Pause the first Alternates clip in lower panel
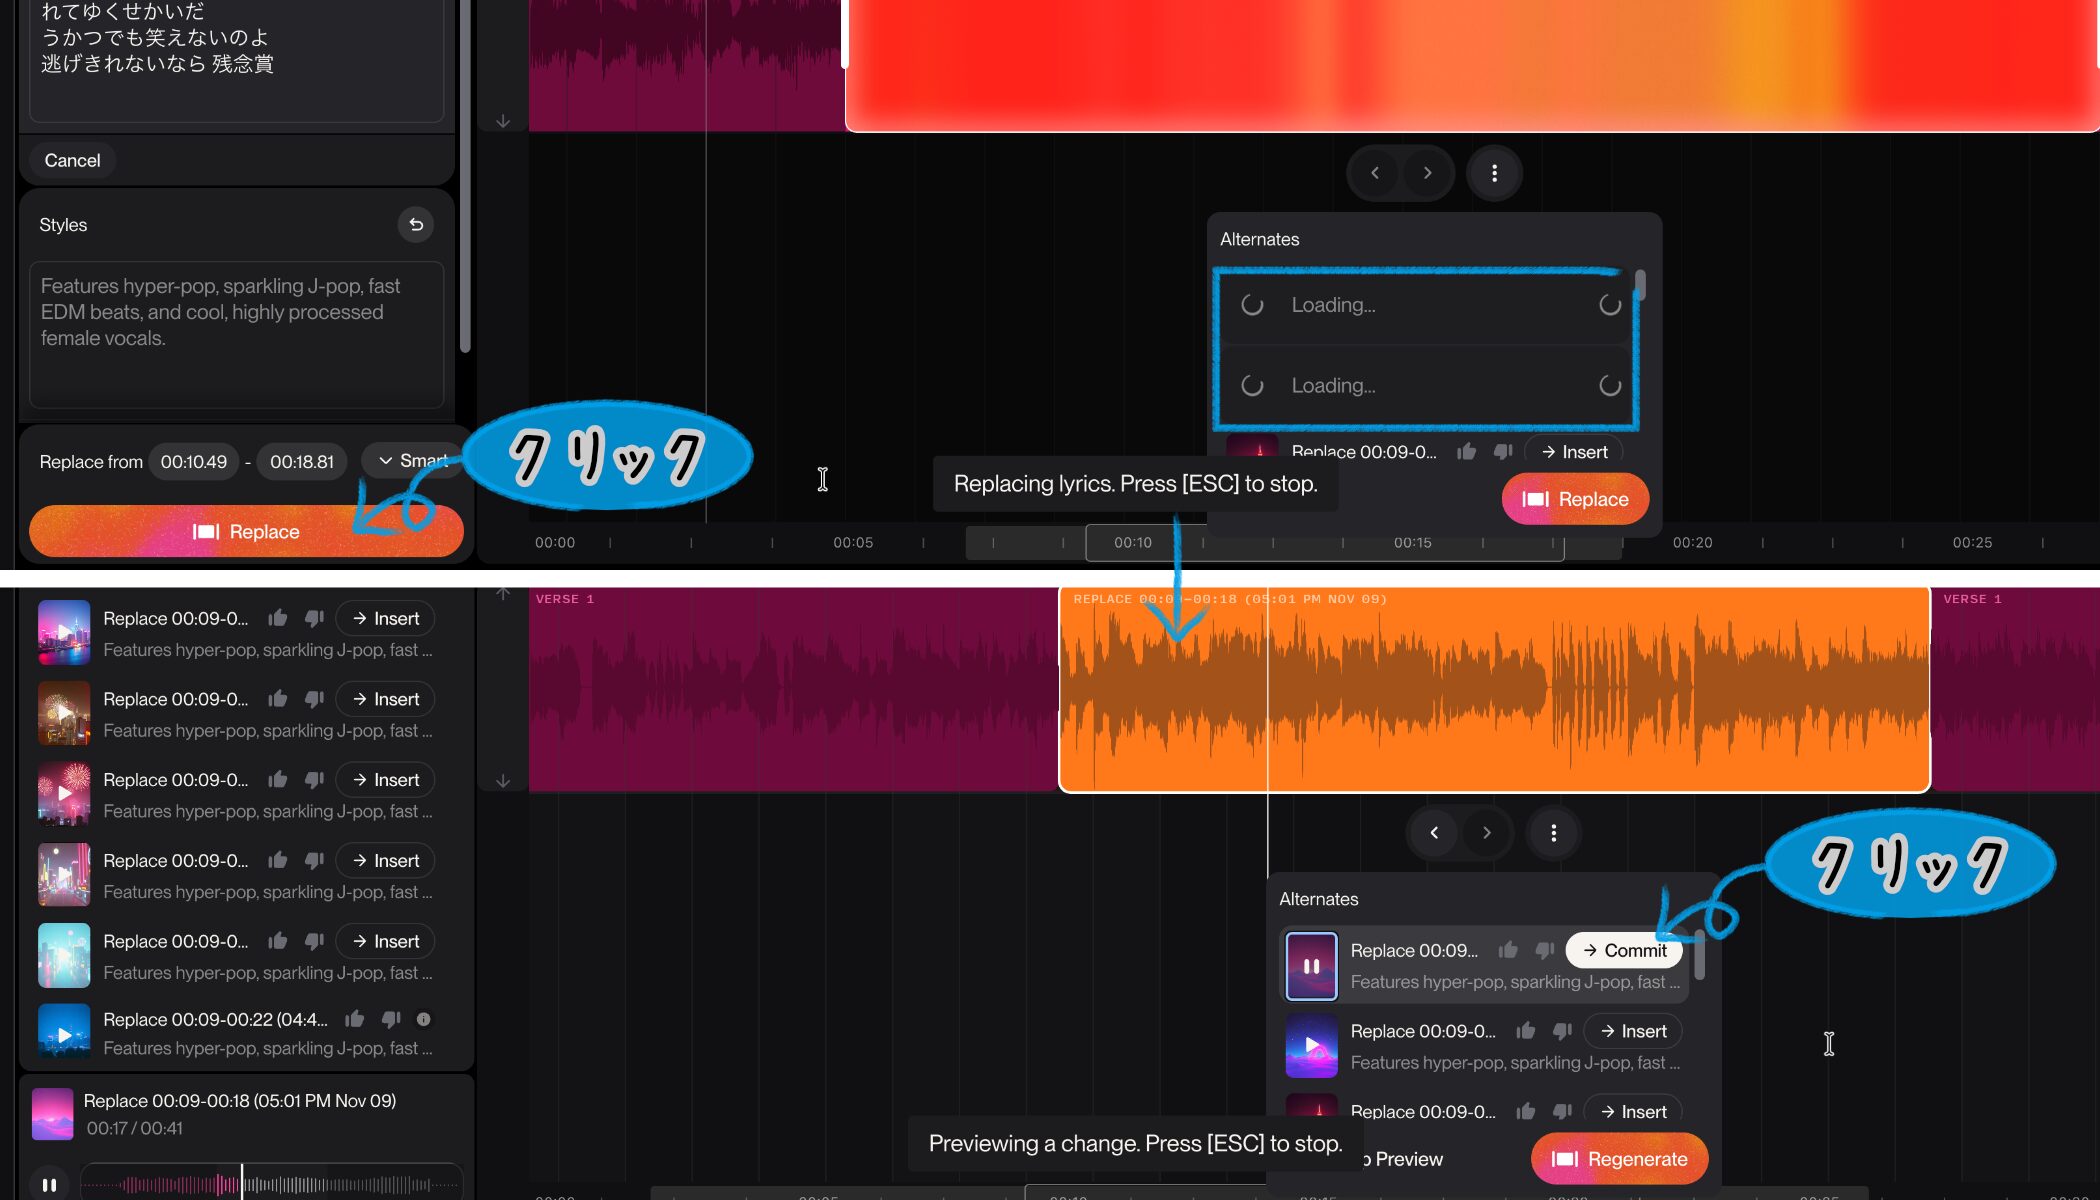This screenshot has height=1200, width=2100. coord(1311,966)
